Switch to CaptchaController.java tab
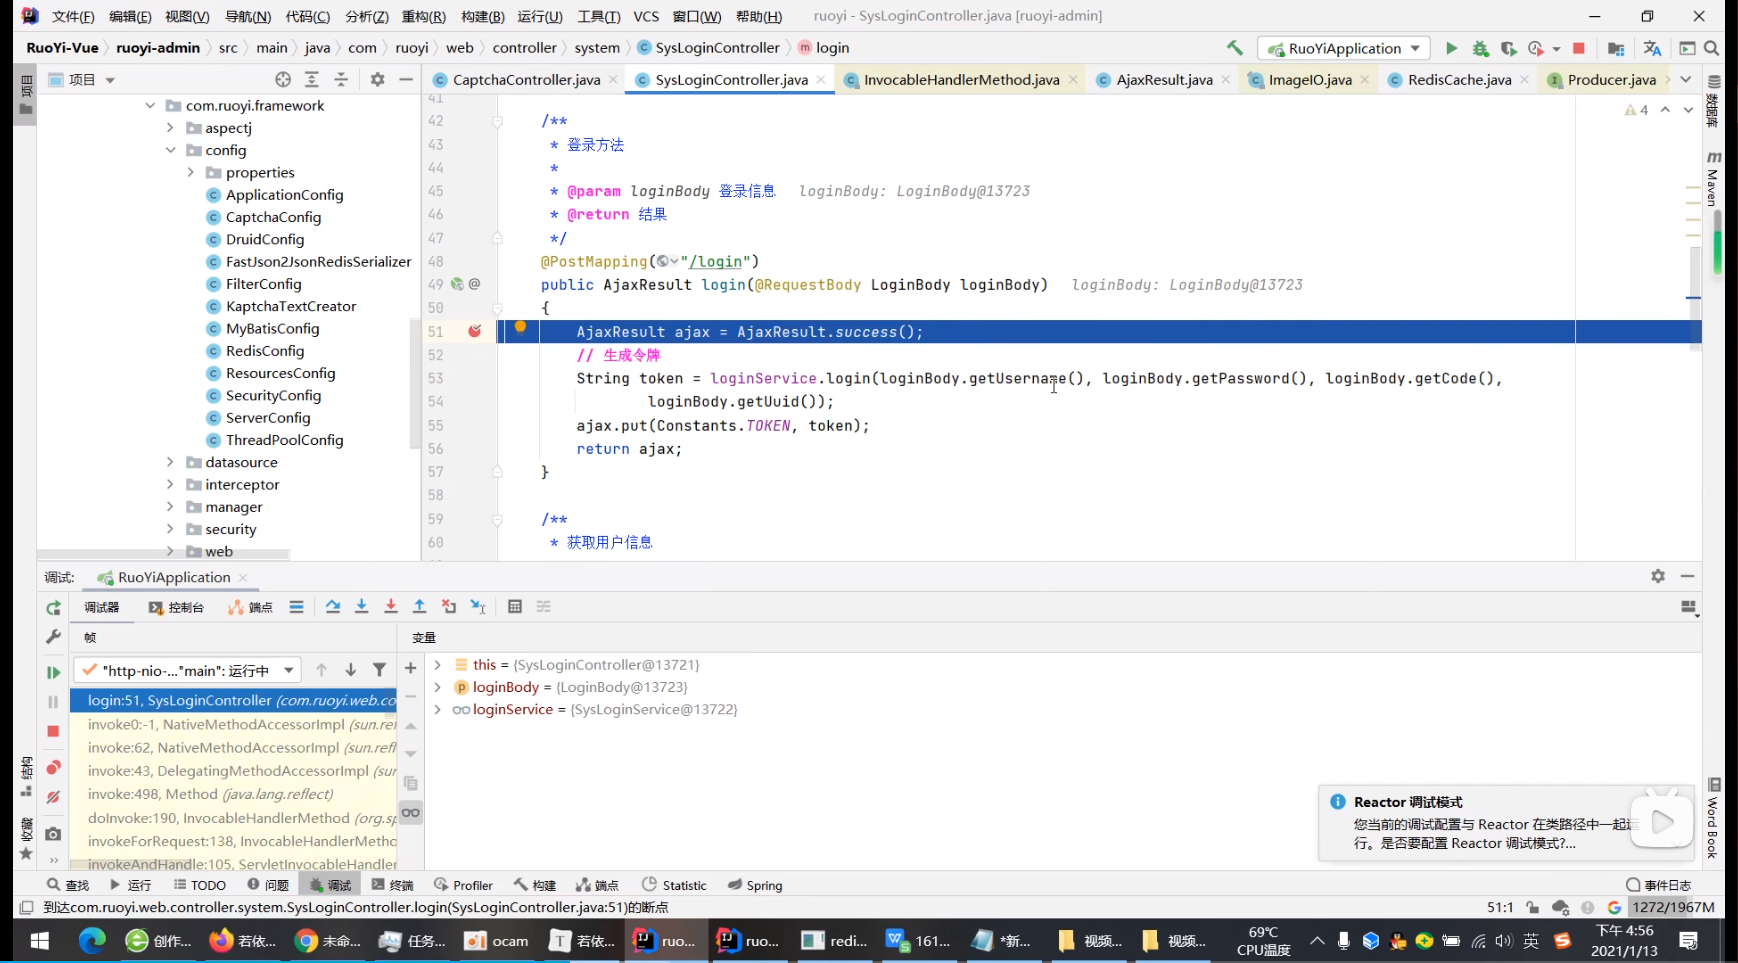Image resolution: width=1738 pixels, height=963 pixels. pos(526,79)
